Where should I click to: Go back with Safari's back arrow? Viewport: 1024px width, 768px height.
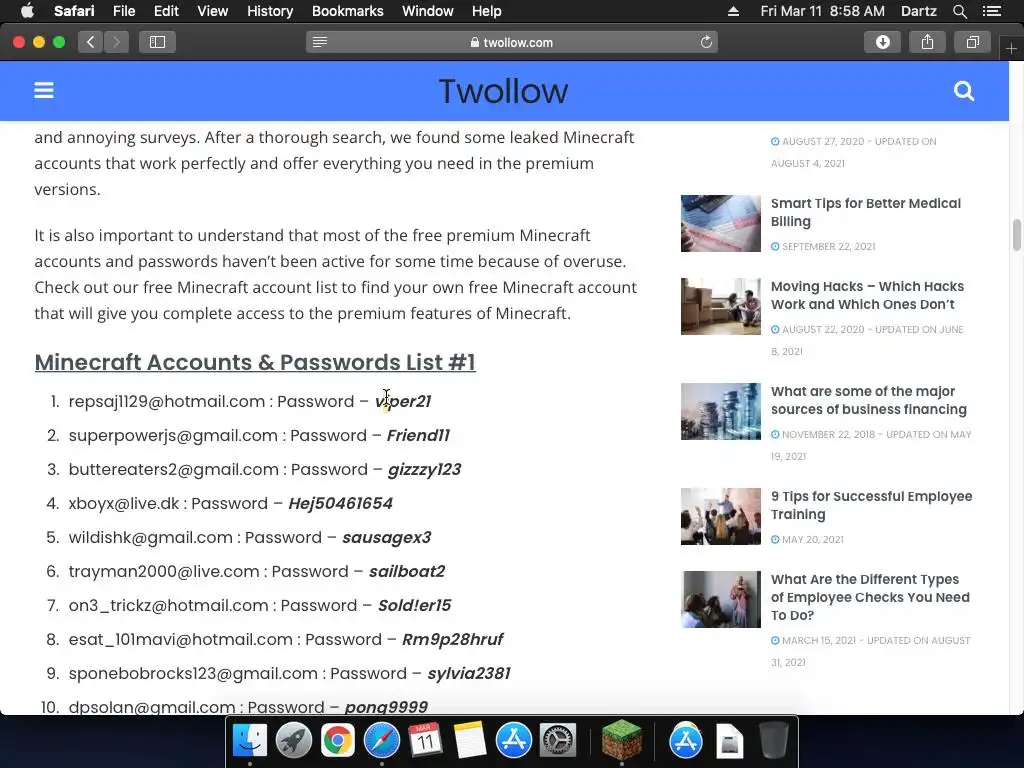(x=91, y=42)
